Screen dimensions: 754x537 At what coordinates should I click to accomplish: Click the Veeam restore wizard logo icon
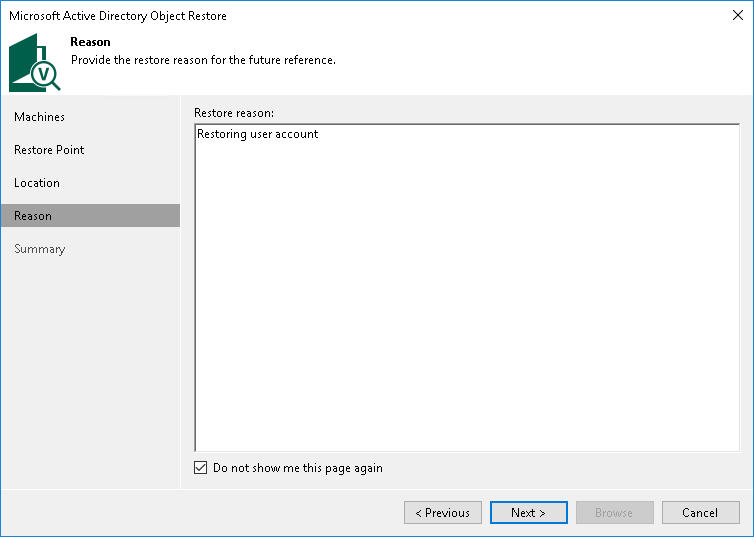(x=35, y=62)
